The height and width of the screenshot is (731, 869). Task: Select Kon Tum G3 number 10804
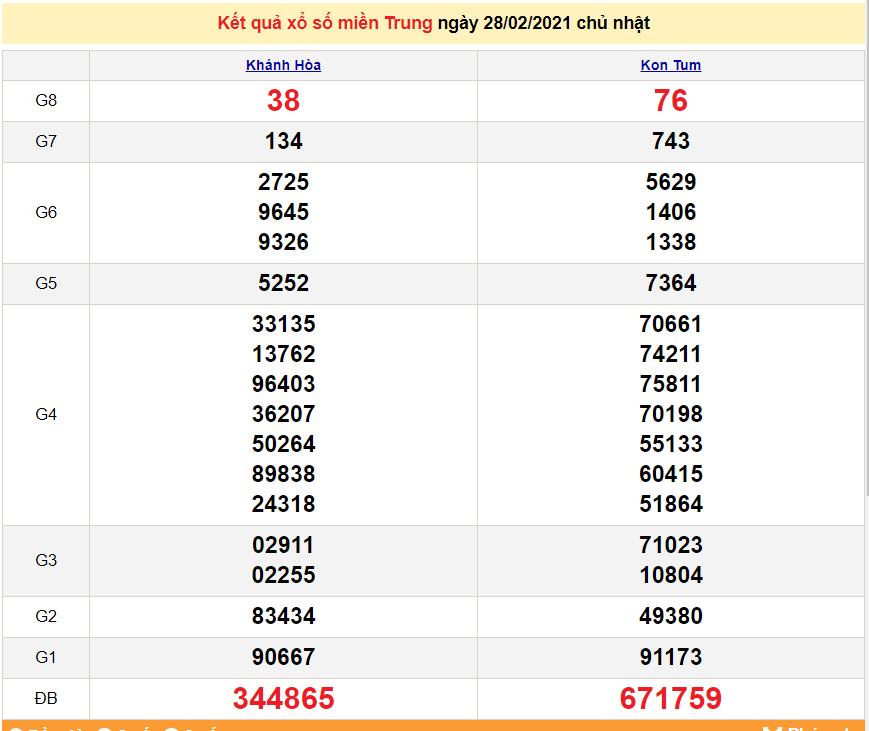pos(670,576)
